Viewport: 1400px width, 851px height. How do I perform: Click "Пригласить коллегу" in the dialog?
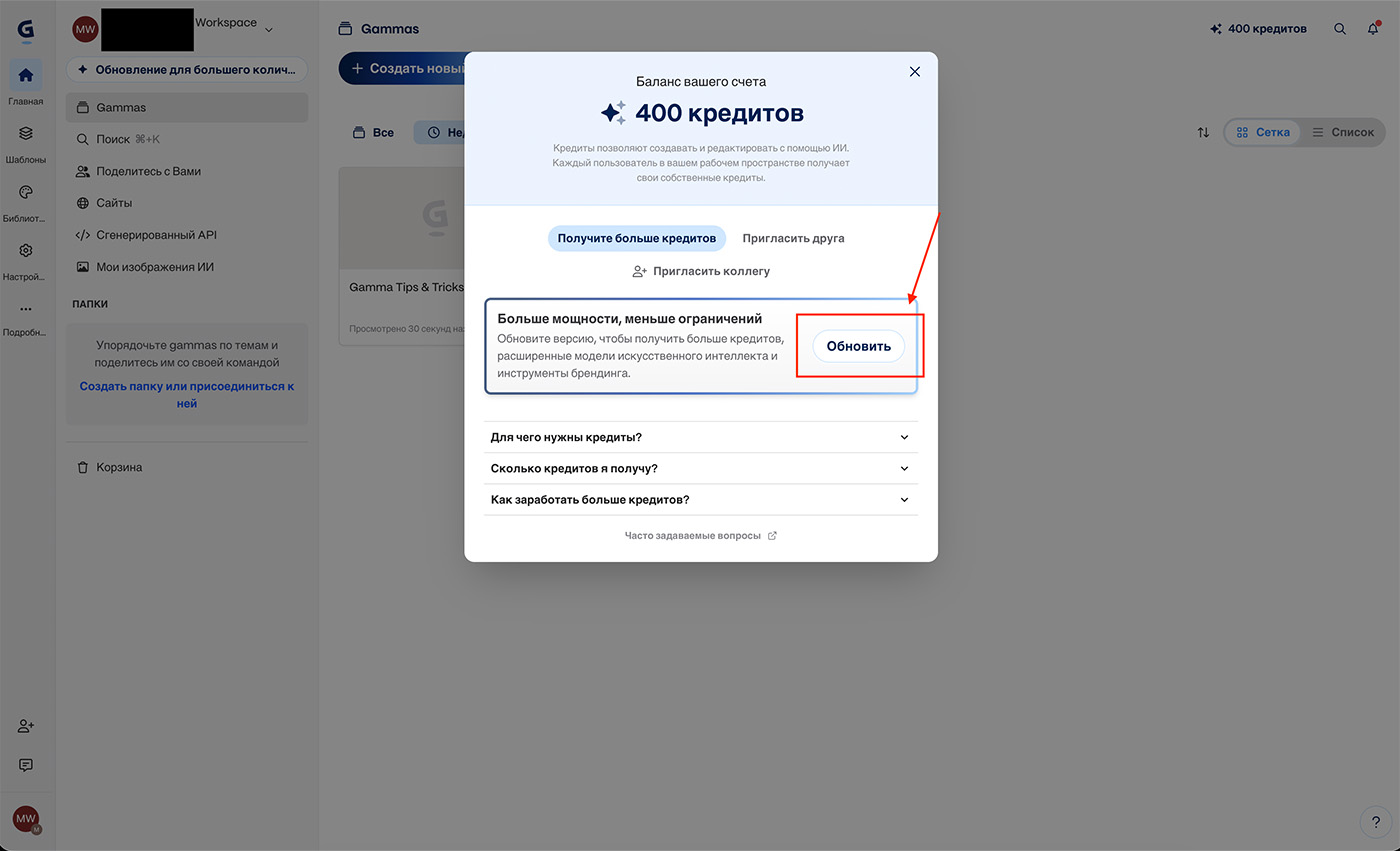tap(701, 271)
